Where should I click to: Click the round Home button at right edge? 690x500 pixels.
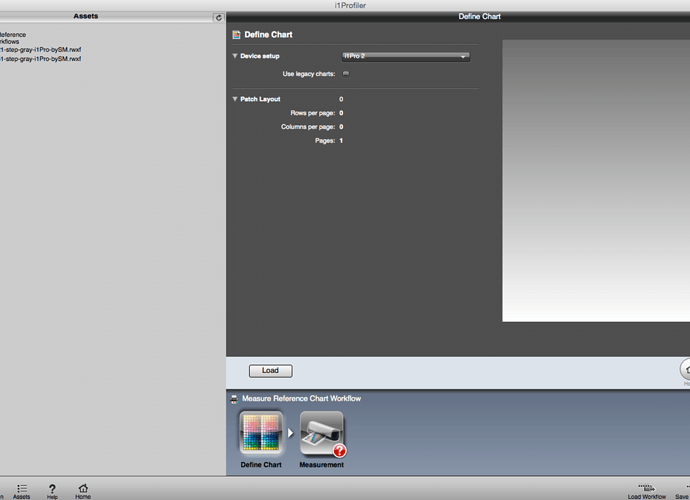click(685, 369)
